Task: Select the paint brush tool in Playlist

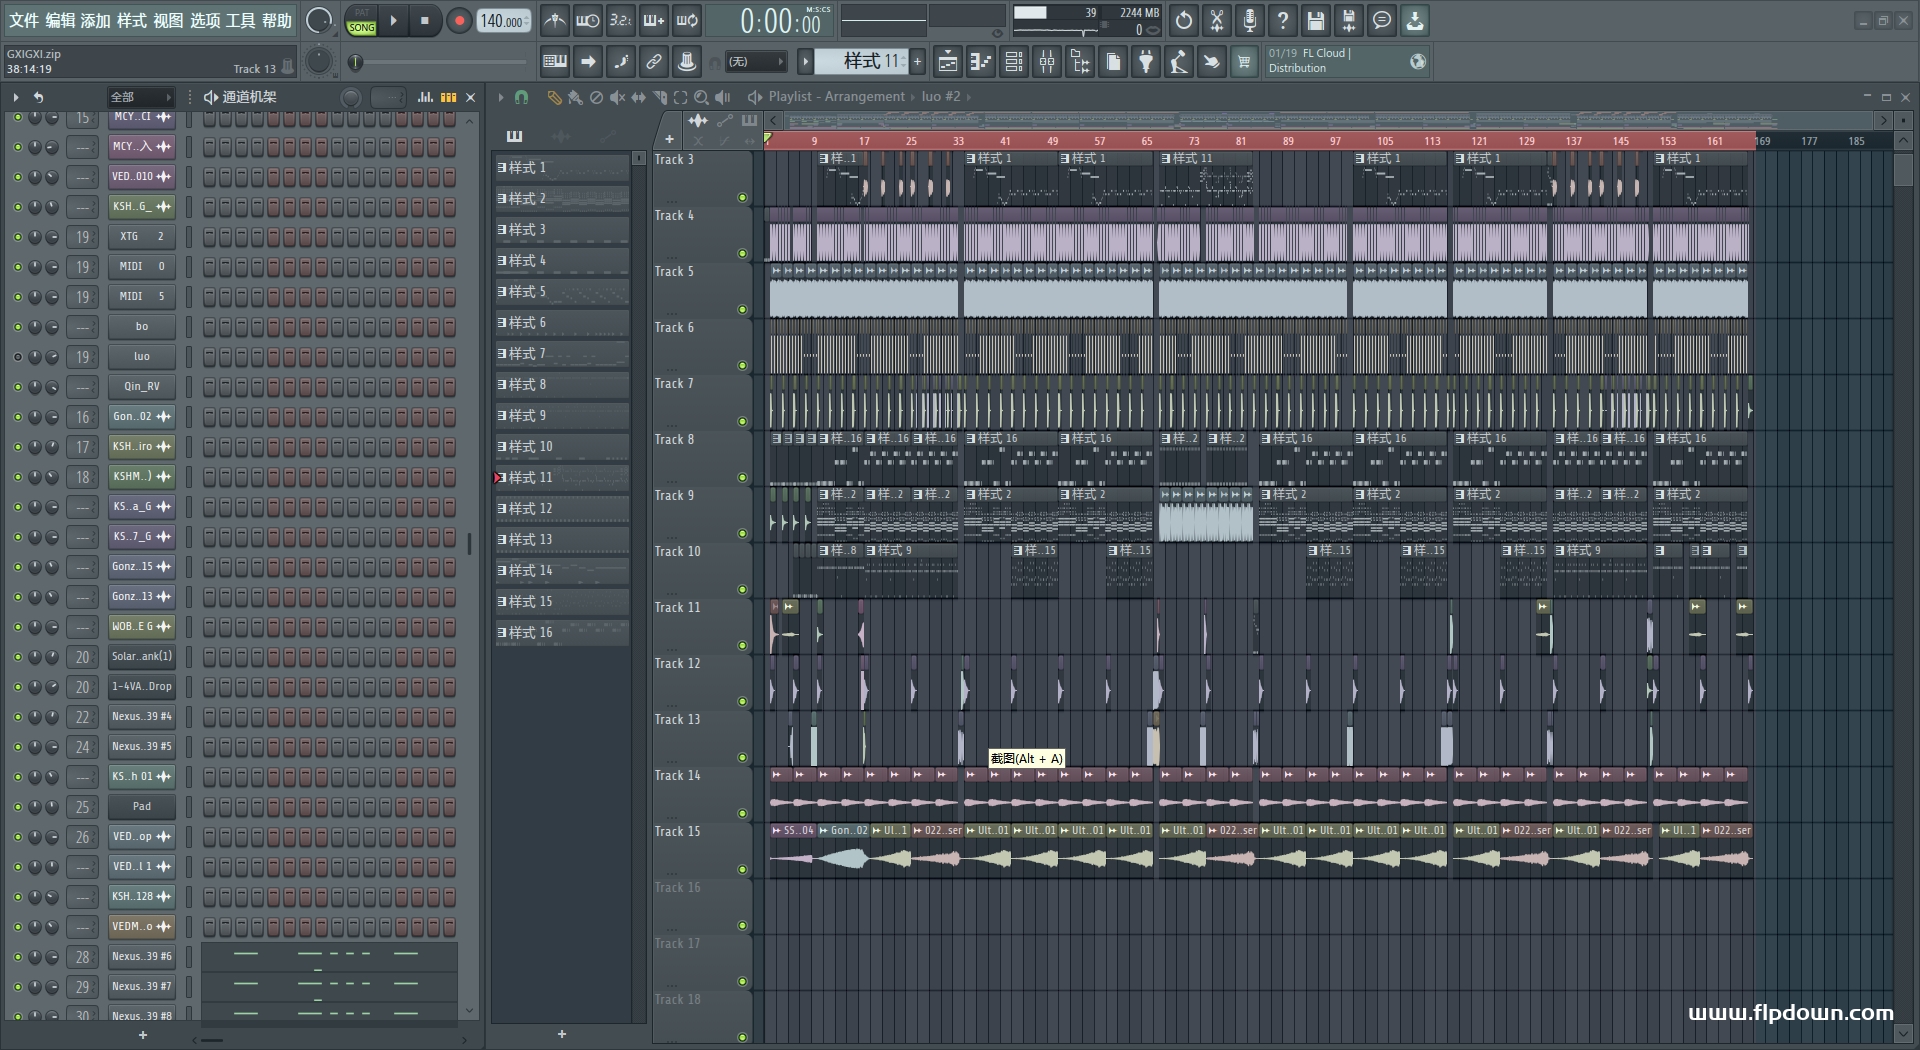Action: coord(575,97)
